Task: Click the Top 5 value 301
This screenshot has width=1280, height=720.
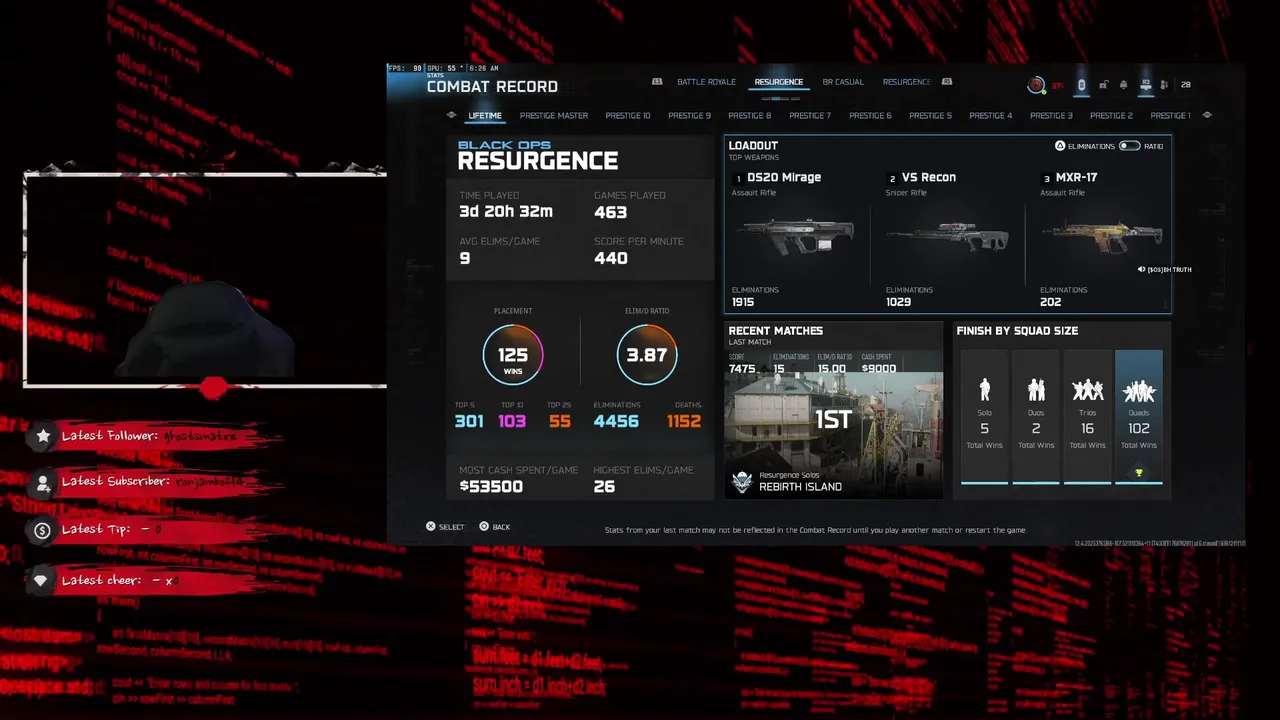Action: tap(469, 421)
